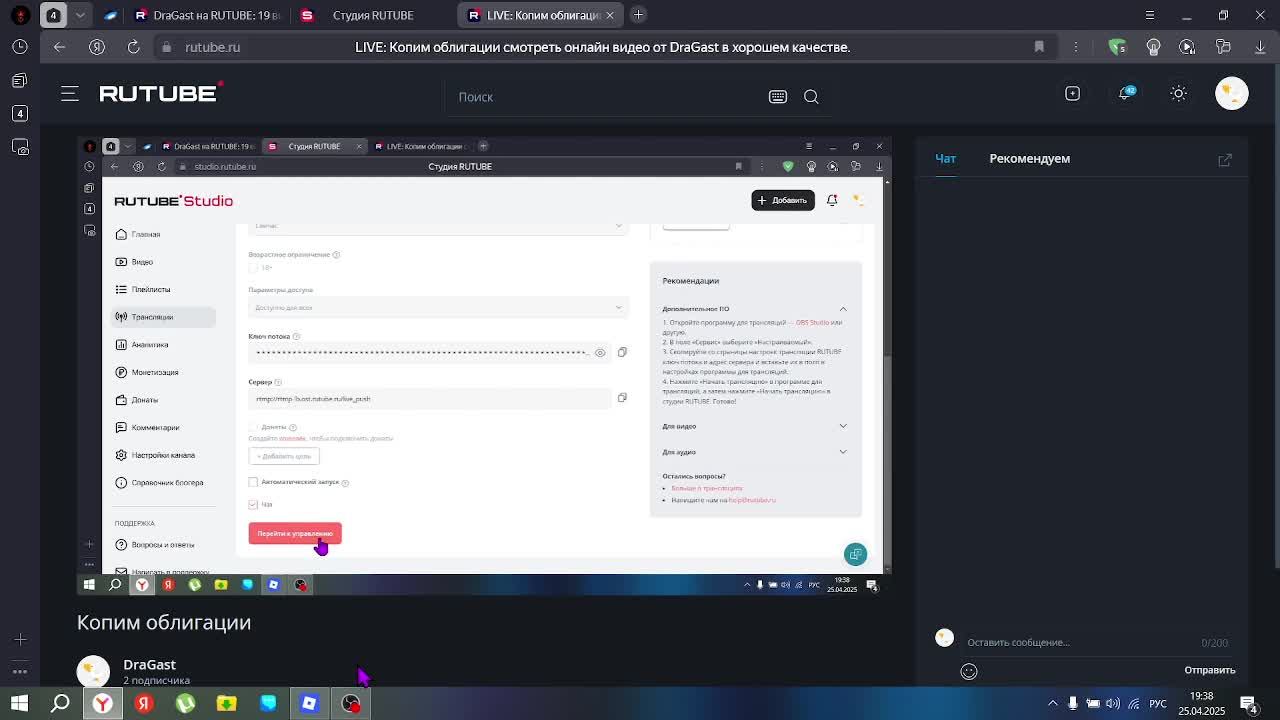Bookmark this page
This screenshot has height=720, width=1280.
tap(1039, 47)
